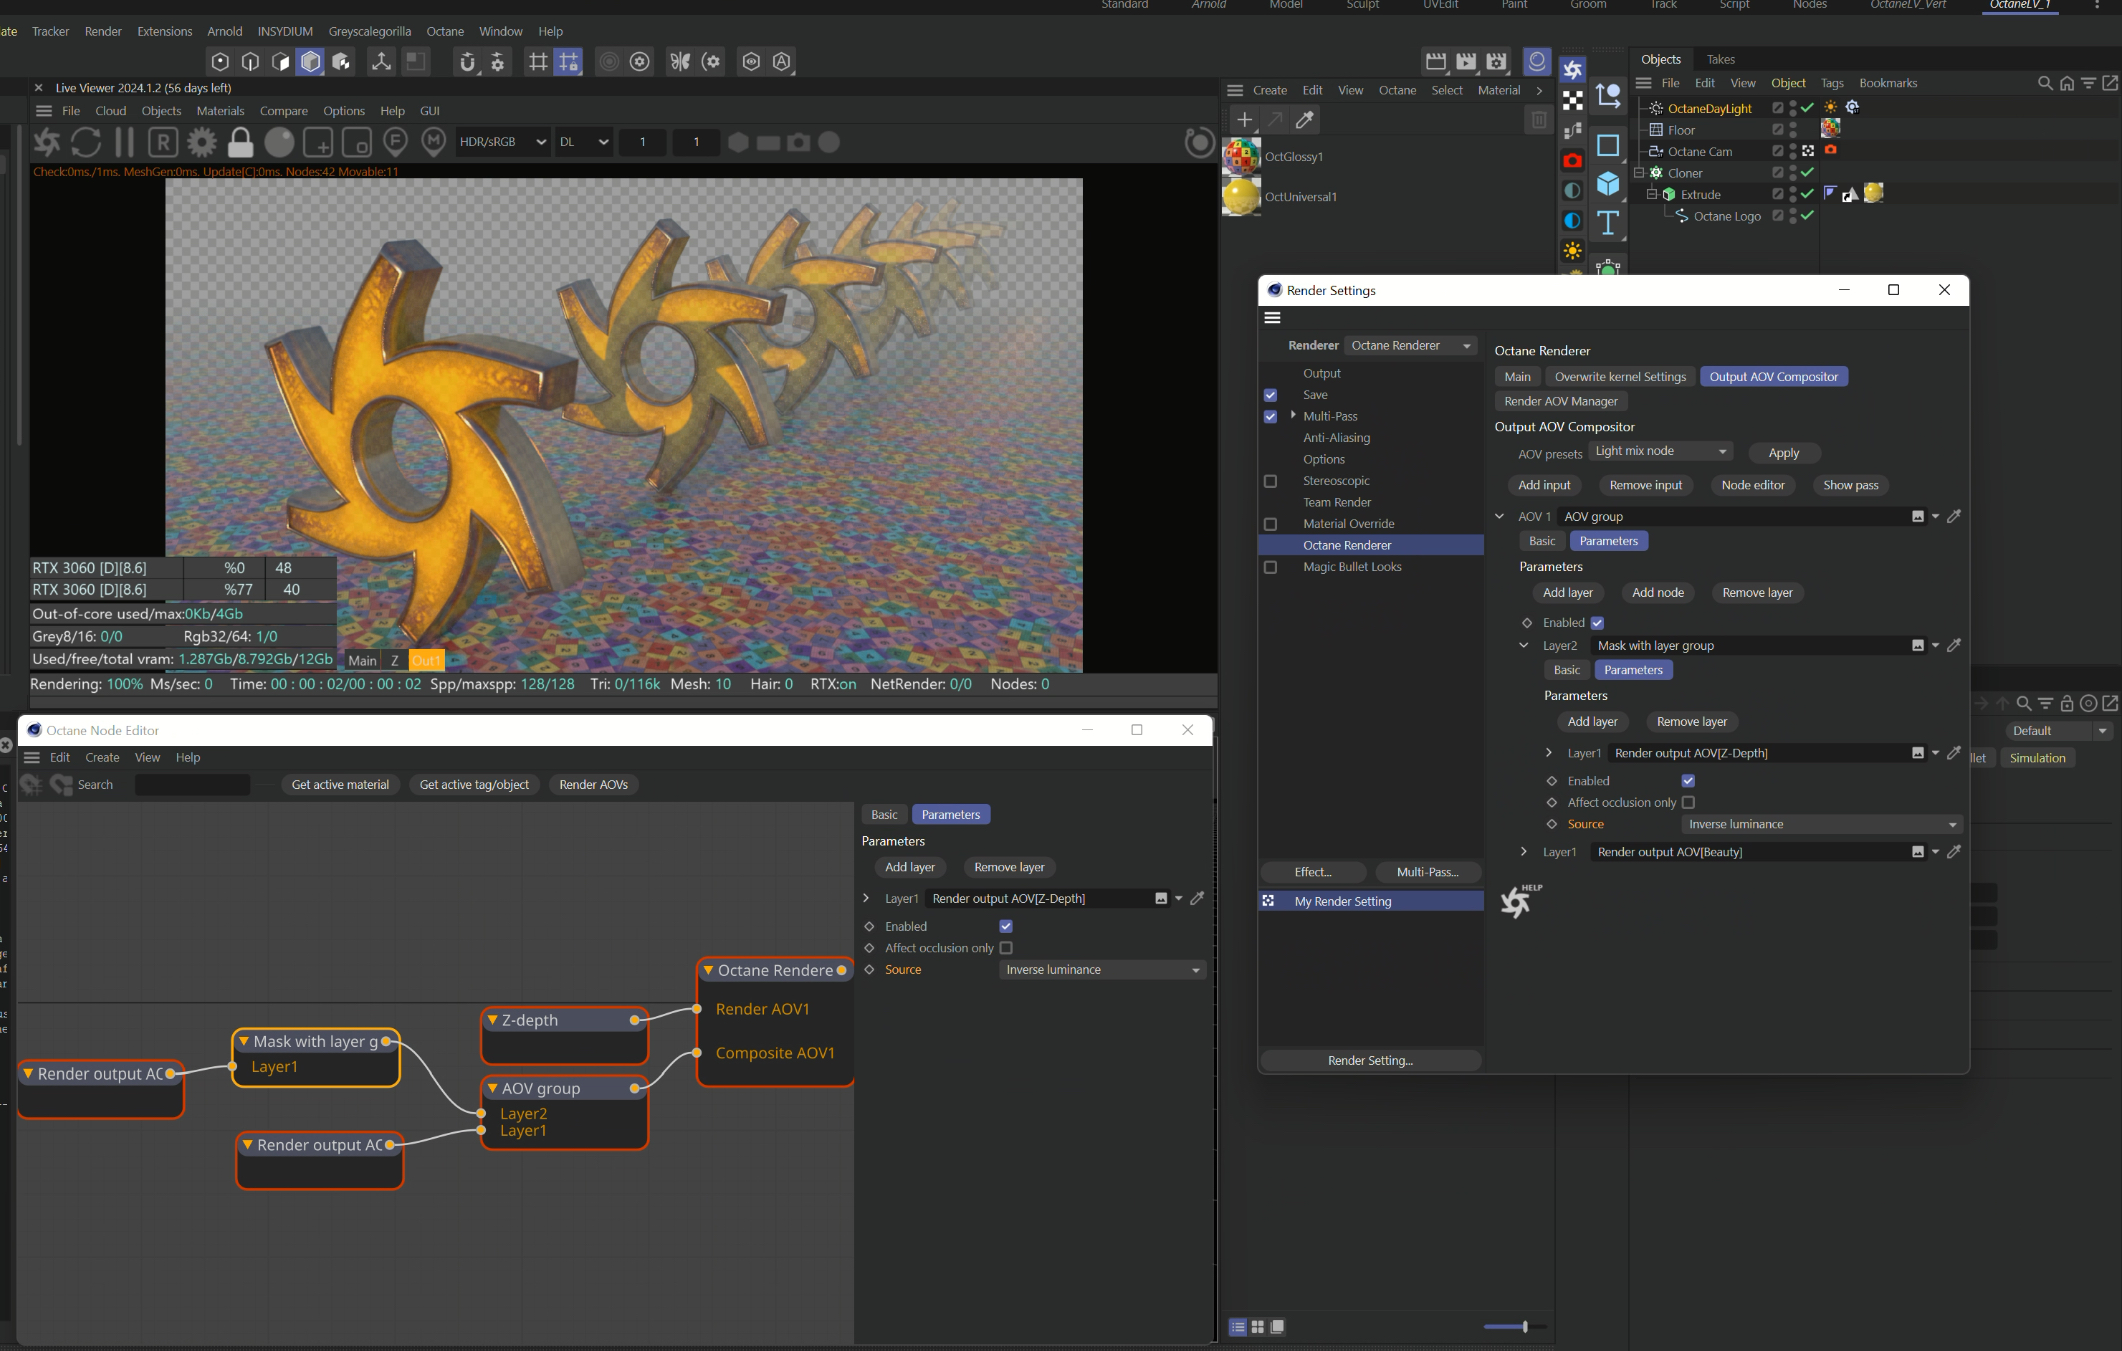Open the AOV presets Light mix node dropdown
Viewport: 2122px width, 1351px height.
click(x=1660, y=451)
